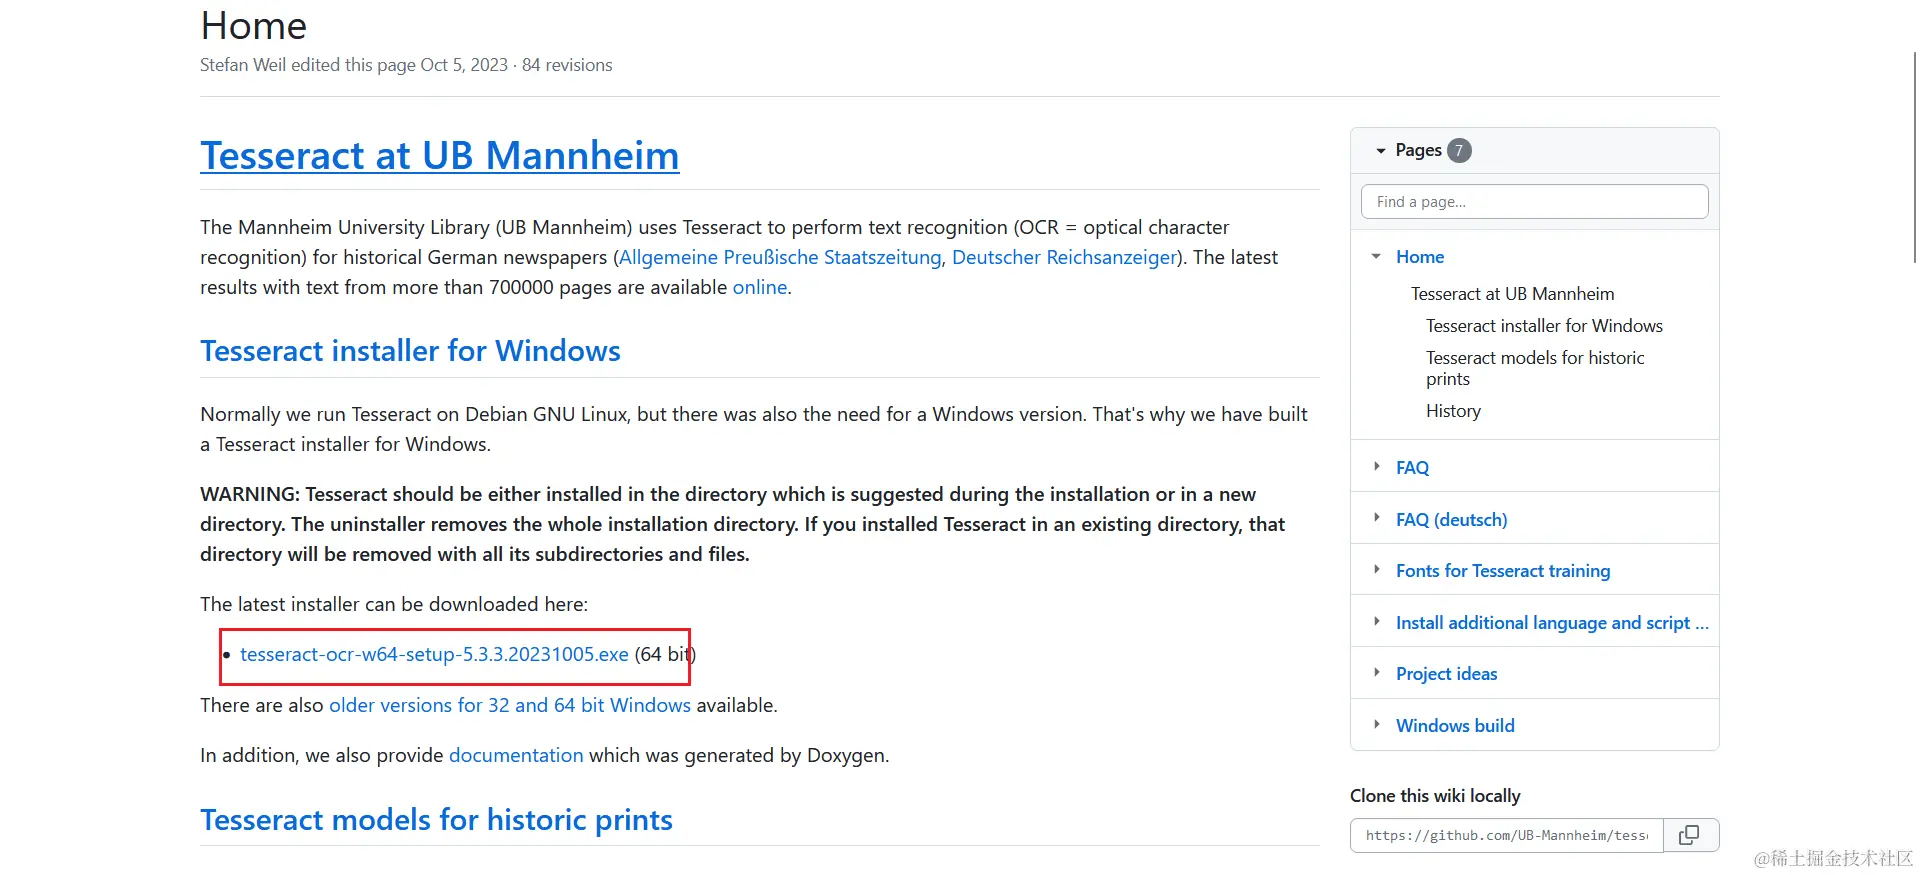Open the FAQ (deutsch) page
Viewport: 1920px width, 875px height.
(1451, 520)
